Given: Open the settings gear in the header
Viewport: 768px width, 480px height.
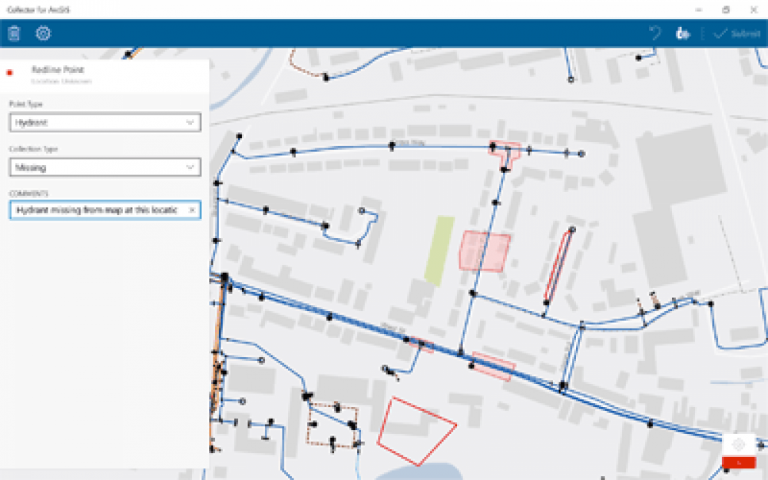Looking at the screenshot, I should click(x=43, y=33).
